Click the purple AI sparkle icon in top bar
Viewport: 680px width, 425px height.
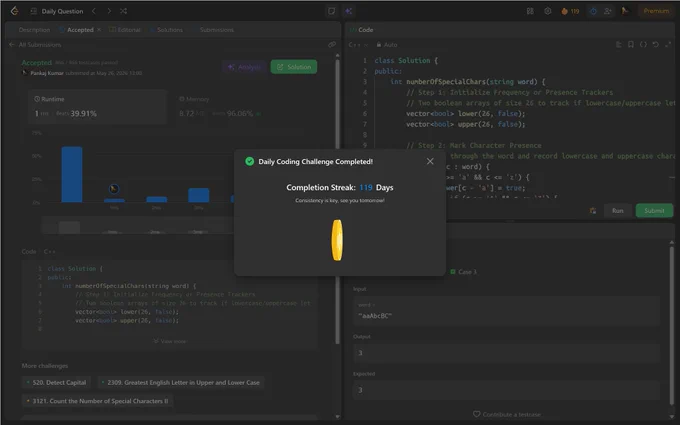click(x=349, y=11)
